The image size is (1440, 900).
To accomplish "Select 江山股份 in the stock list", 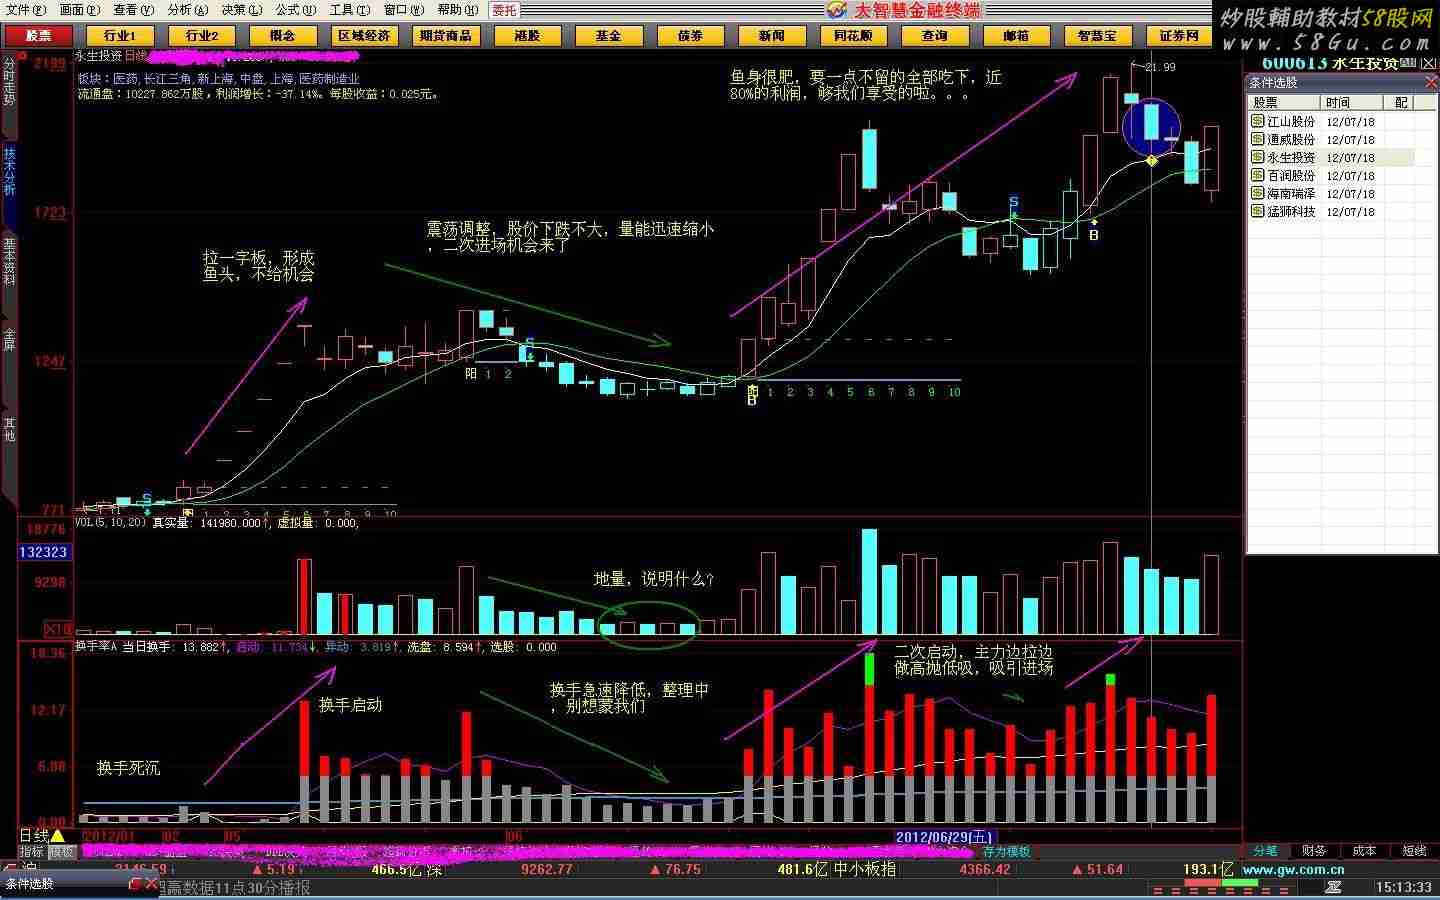I will 1291,122.
